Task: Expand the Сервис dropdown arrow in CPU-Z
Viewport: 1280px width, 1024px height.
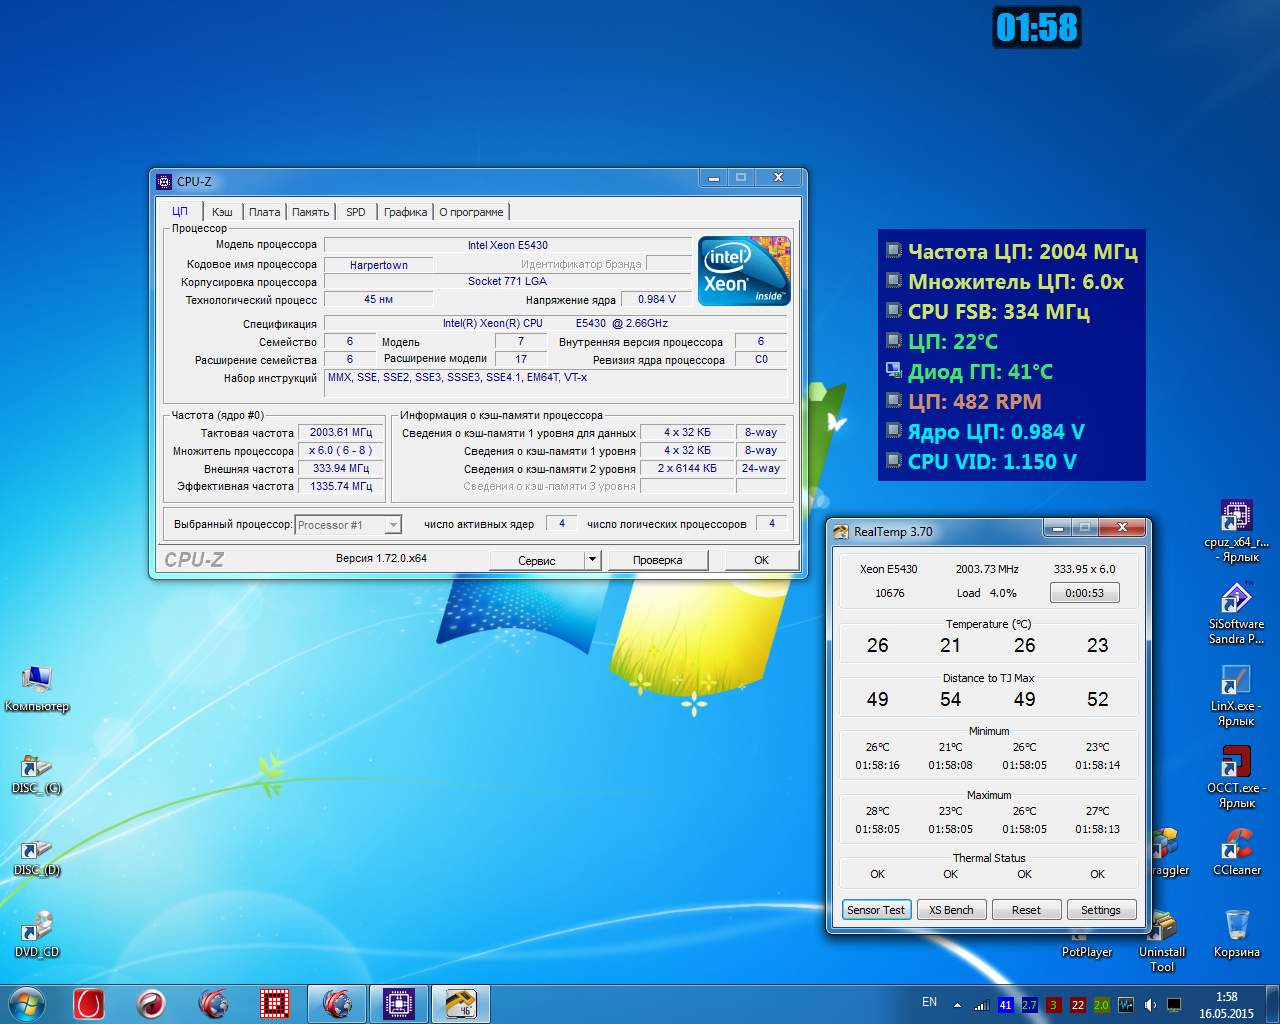Action: click(x=592, y=560)
